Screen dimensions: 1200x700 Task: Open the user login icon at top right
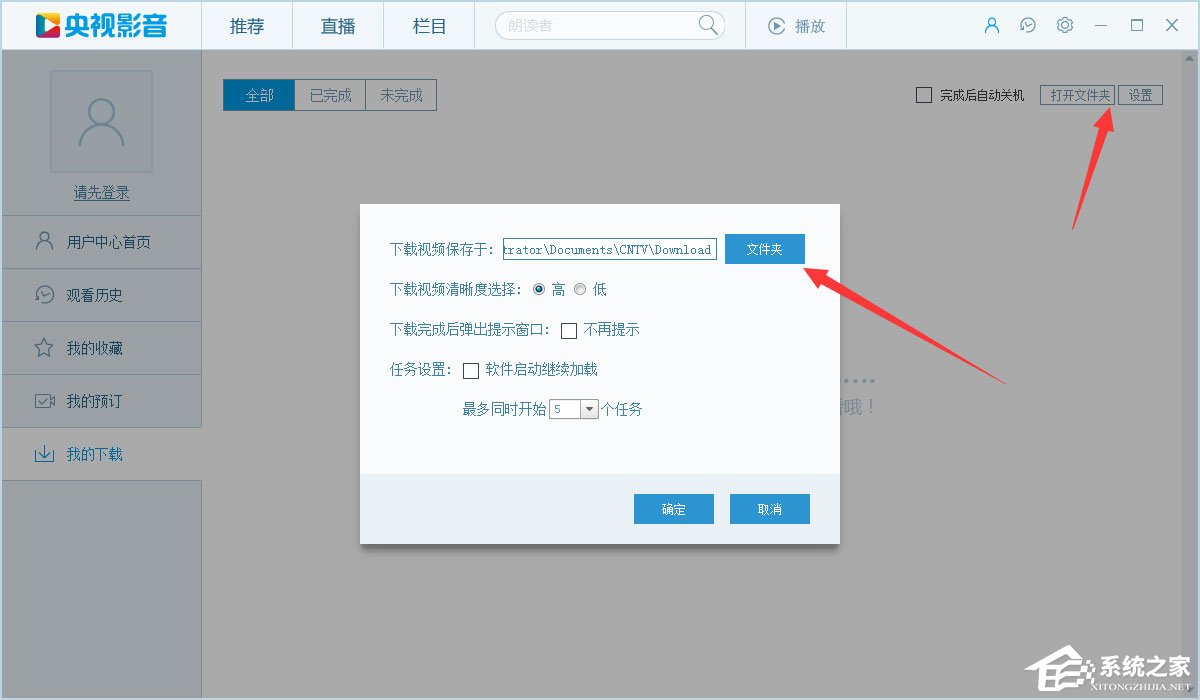(991, 26)
